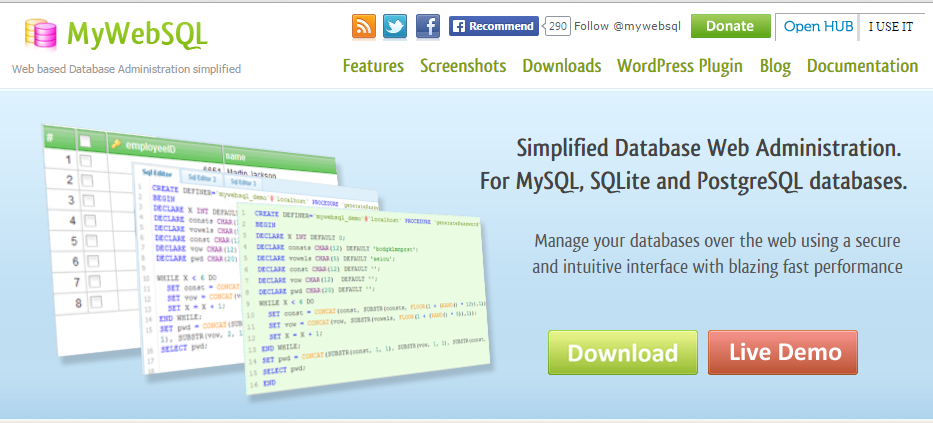This screenshot has height=423, width=933.
Task: Tick the header select-all checkbox in table illustration
Action: point(85,141)
